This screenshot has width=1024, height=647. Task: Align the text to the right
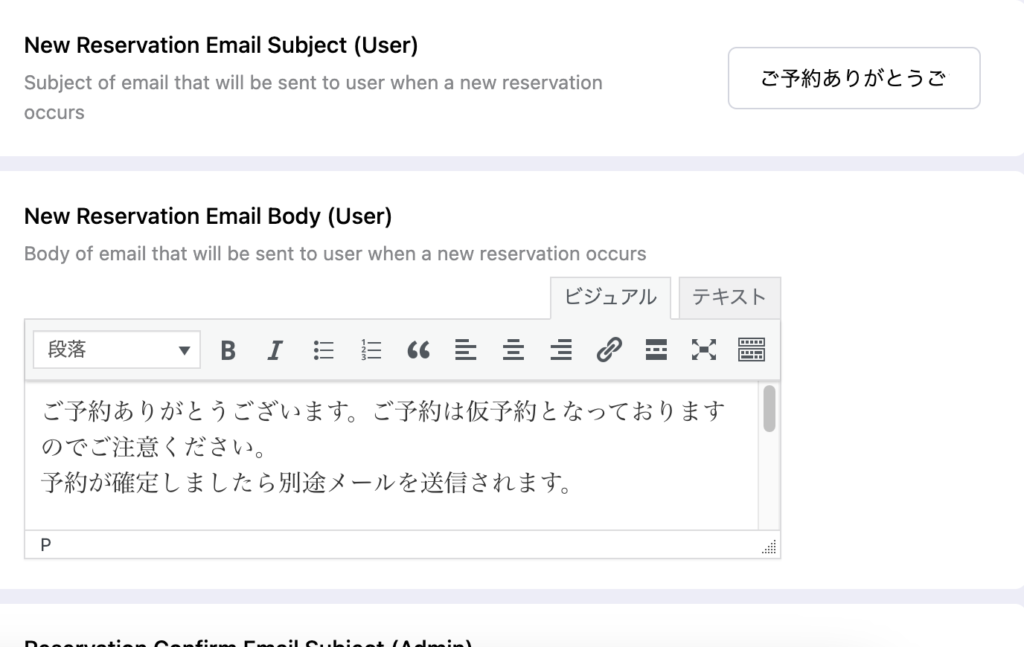(x=561, y=350)
